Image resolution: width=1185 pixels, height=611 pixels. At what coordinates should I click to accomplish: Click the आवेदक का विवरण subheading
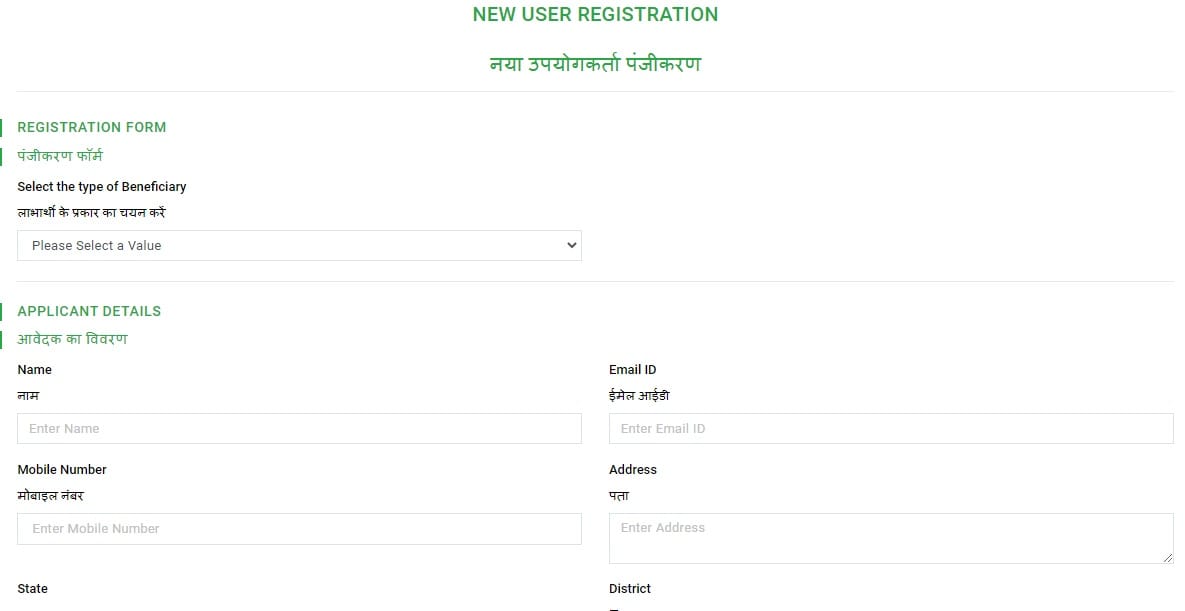coord(72,339)
